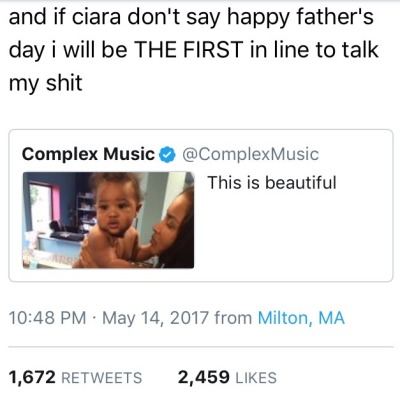
Task: Click the word 'from' before the location
Action: pos(233,317)
